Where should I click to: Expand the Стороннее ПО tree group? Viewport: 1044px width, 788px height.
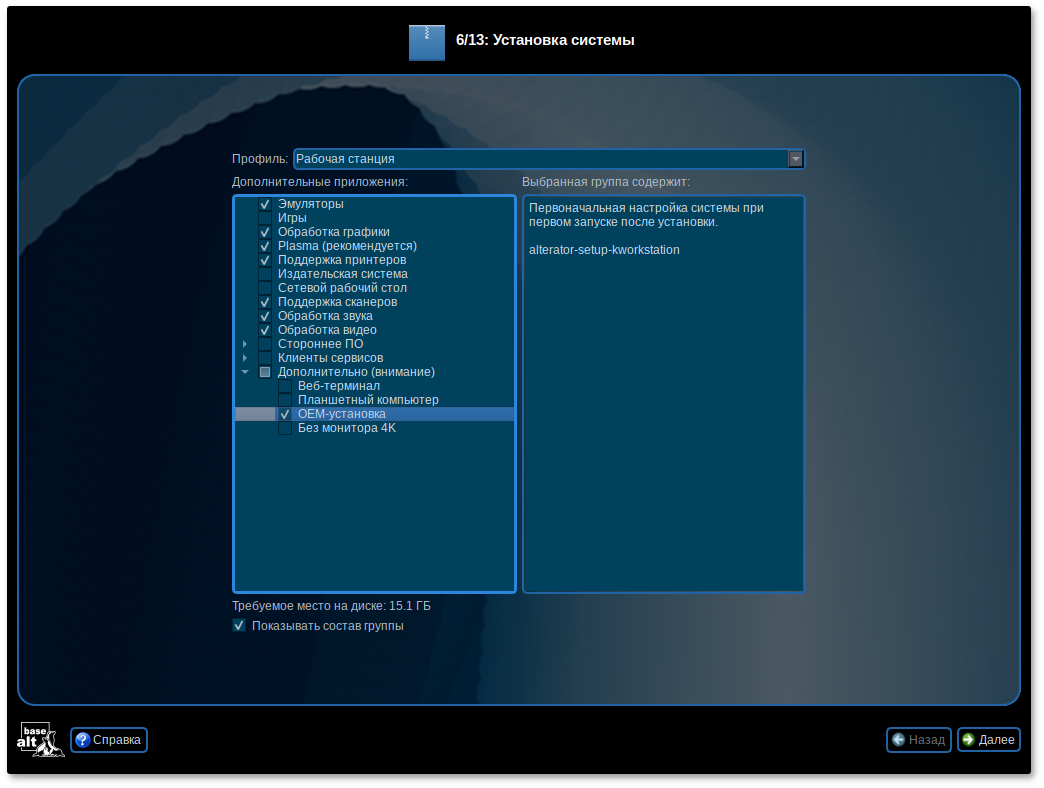(x=245, y=344)
